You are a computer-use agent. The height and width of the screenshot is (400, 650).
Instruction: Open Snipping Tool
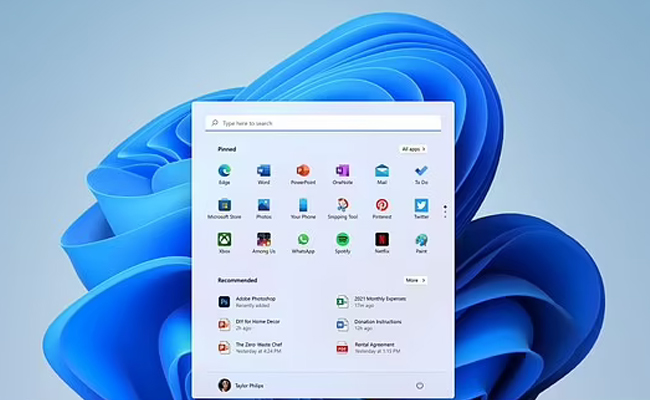coord(342,208)
